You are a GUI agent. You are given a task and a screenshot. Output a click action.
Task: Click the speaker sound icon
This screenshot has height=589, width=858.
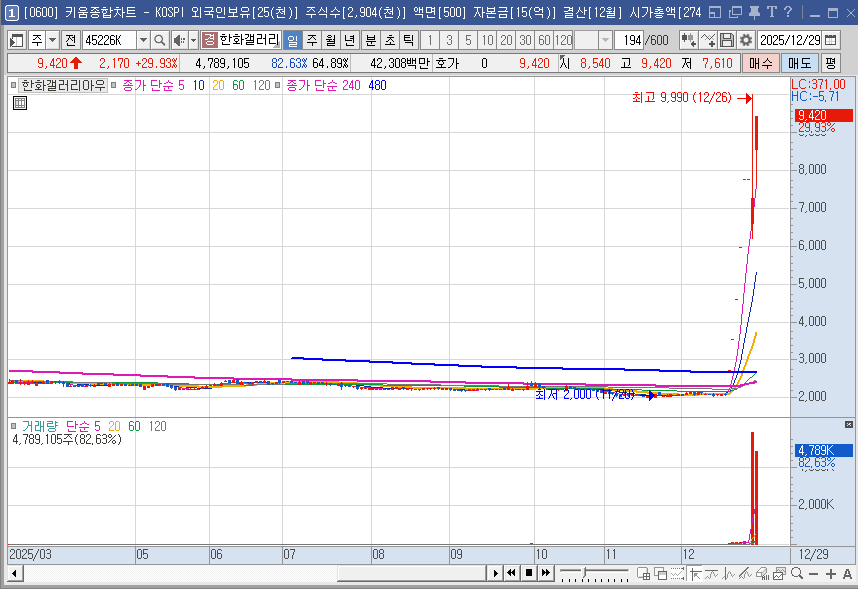coord(178,40)
